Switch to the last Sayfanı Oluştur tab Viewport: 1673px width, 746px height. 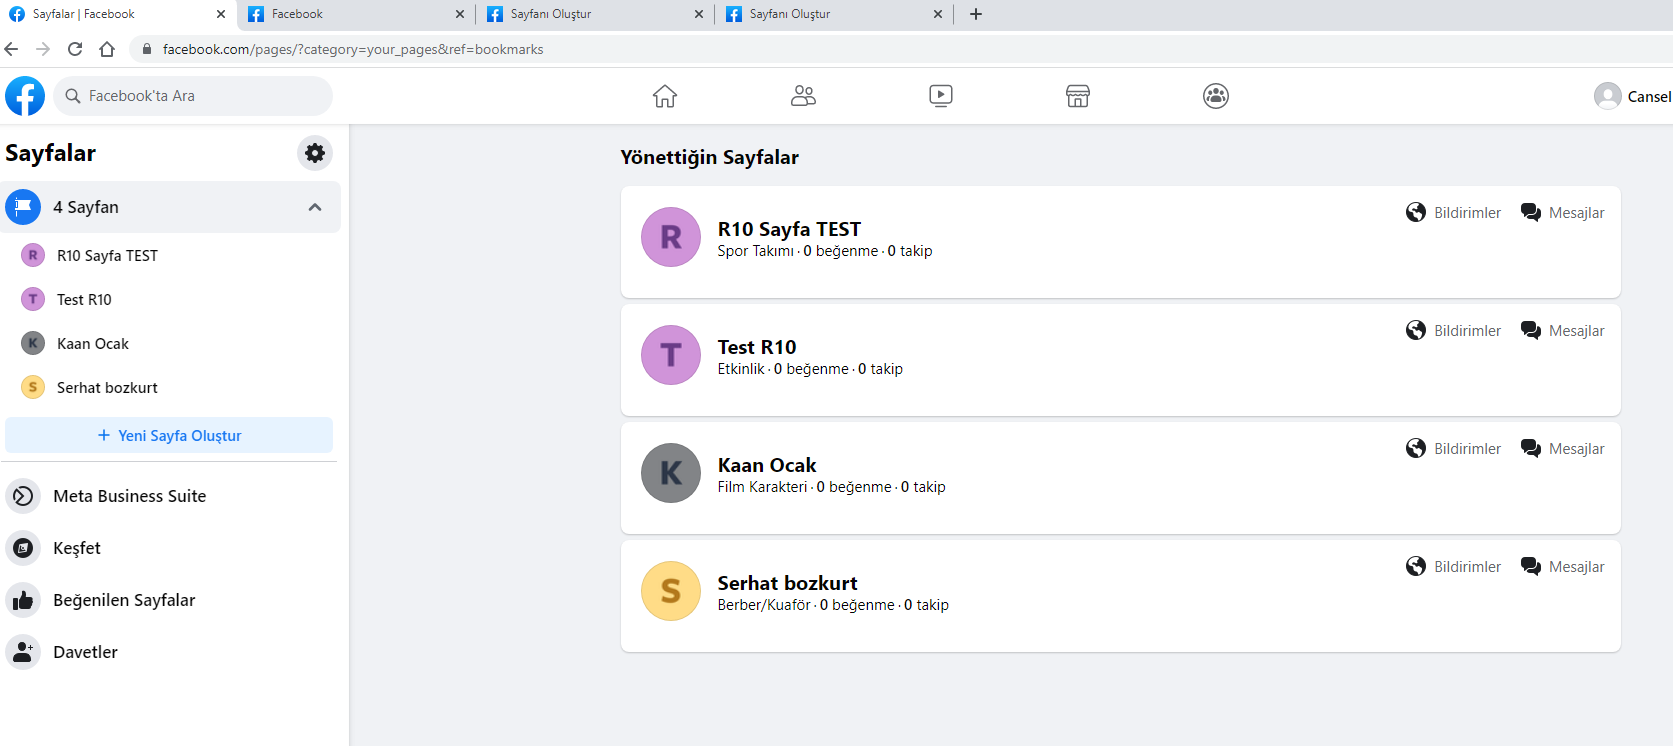point(835,14)
